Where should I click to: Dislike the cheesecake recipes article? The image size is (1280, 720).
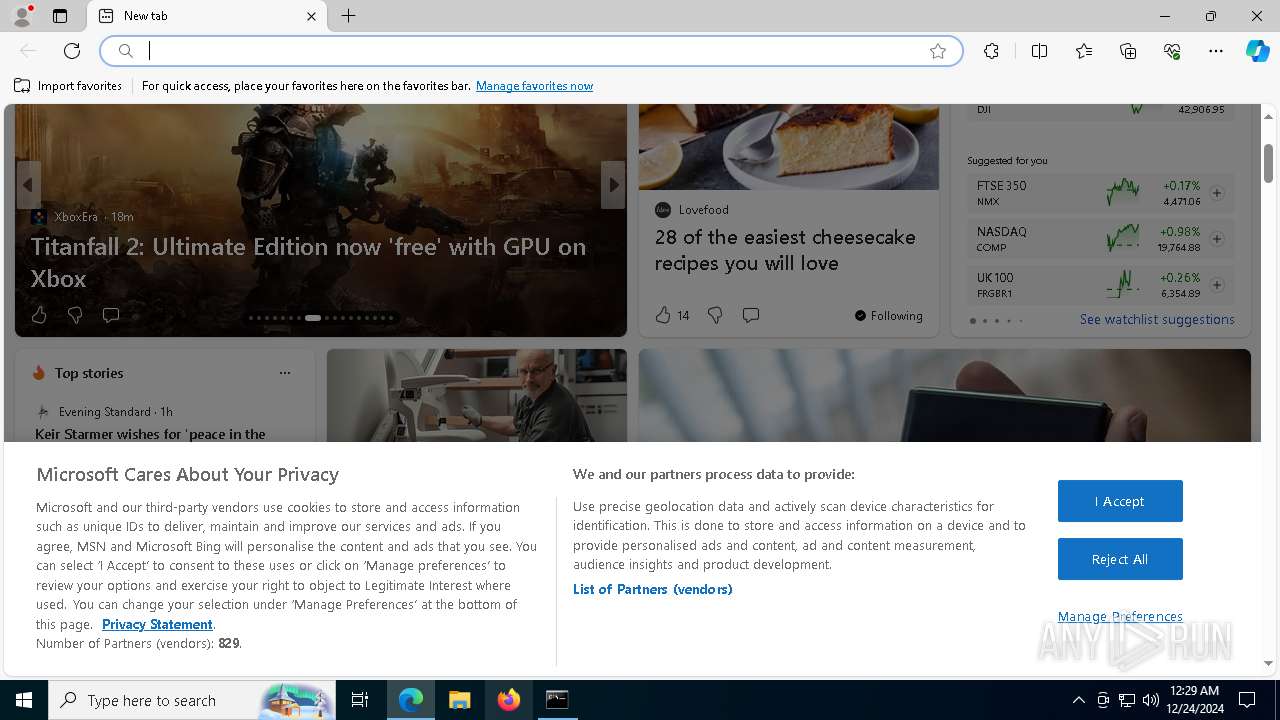click(715, 315)
